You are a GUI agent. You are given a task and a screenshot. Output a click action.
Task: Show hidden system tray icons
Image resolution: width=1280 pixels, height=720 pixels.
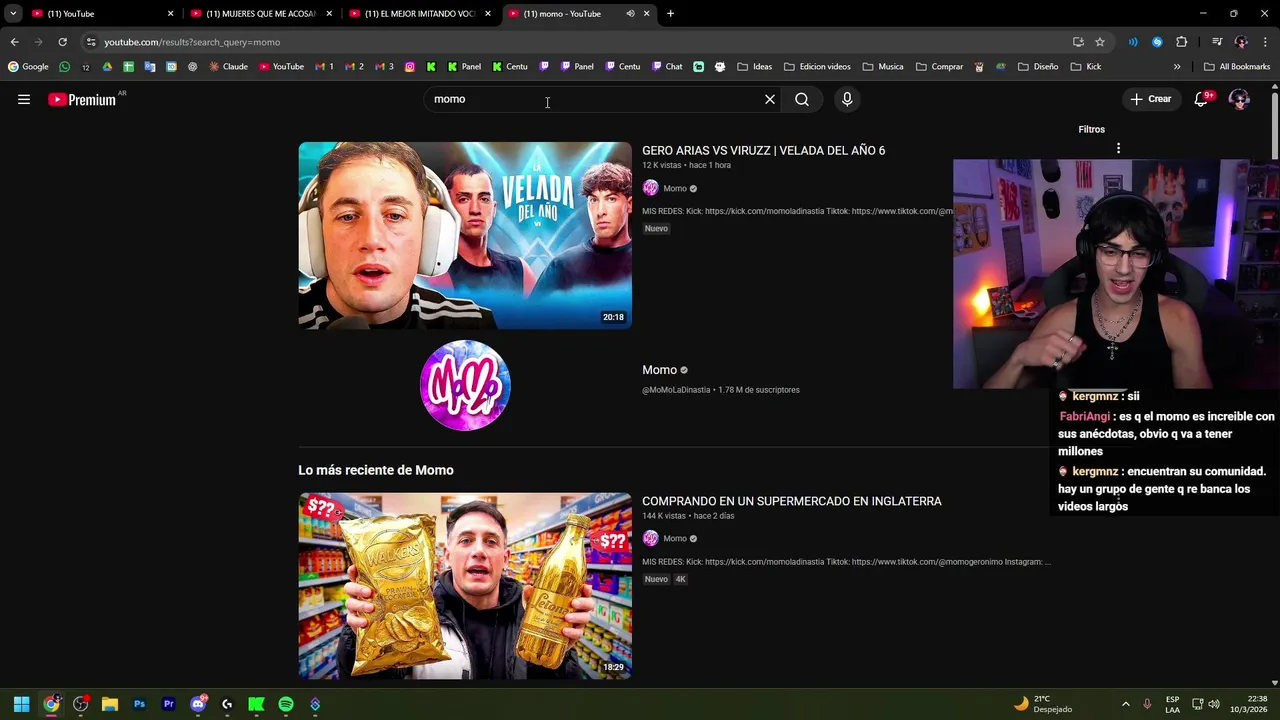point(1125,704)
